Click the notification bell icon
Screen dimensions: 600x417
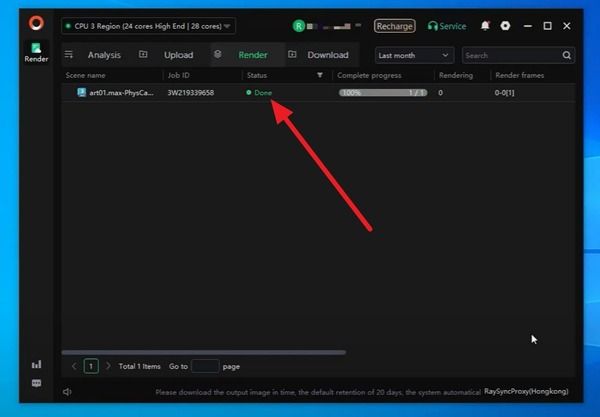point(485,26)
